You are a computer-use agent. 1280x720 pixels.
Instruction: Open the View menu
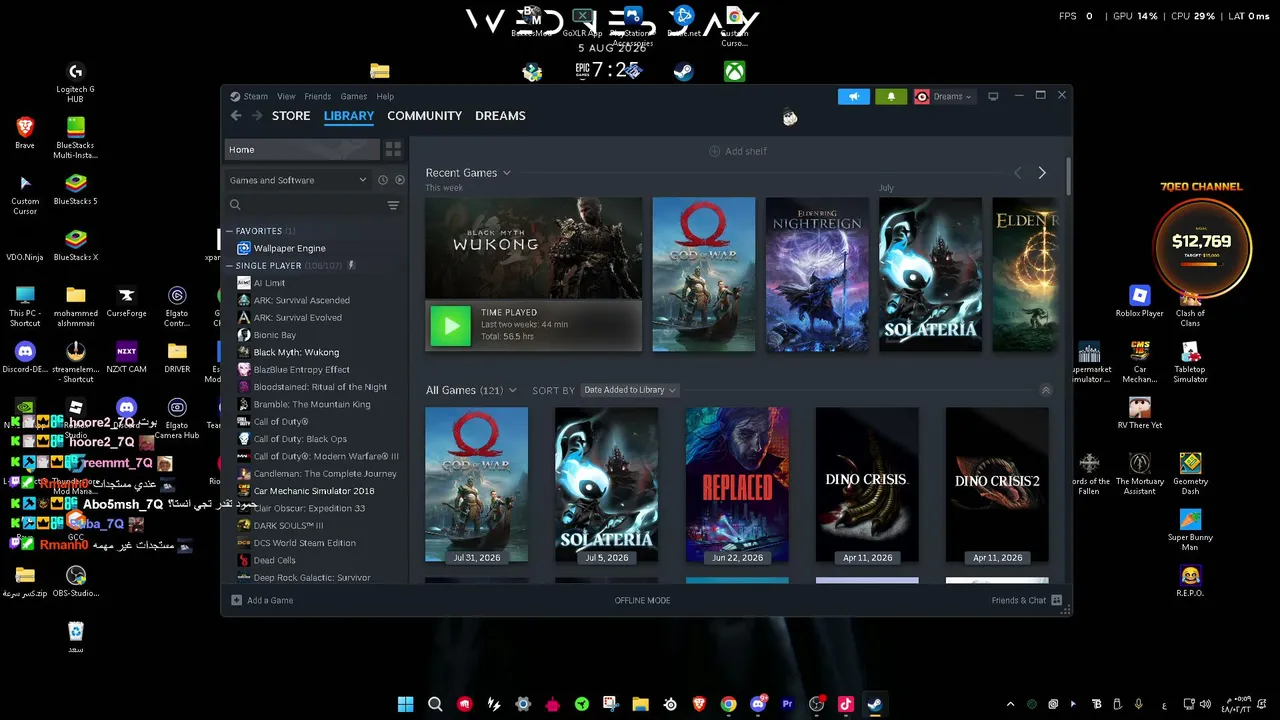coord(286,96)
